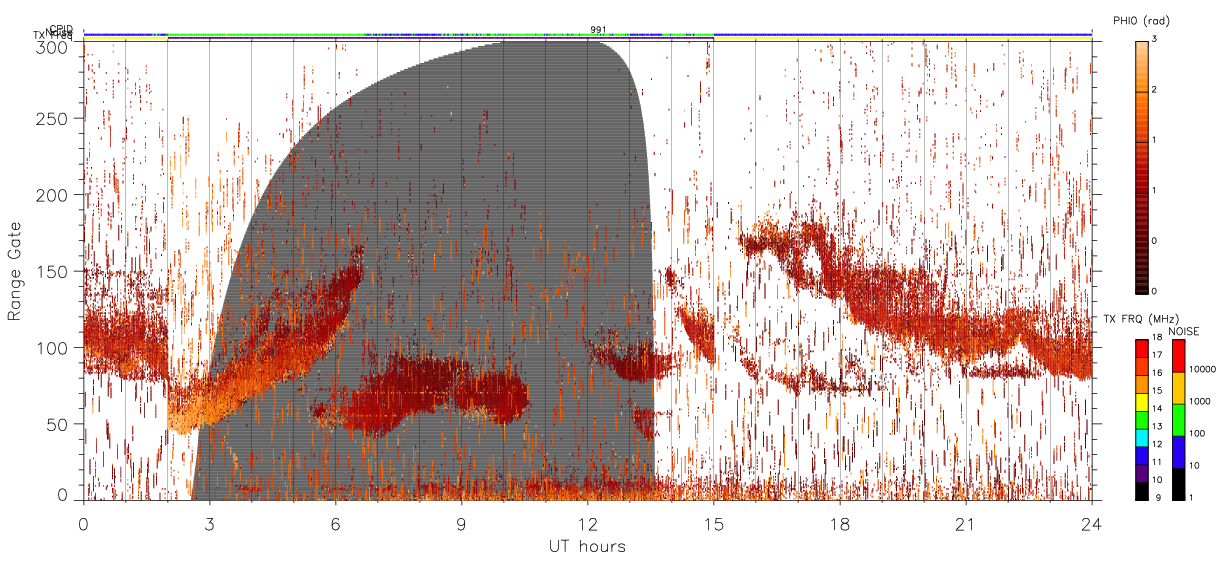
Task: Click the blue 11–12 MHz TX FRQ swatch
Action: tap(1141, 455)
